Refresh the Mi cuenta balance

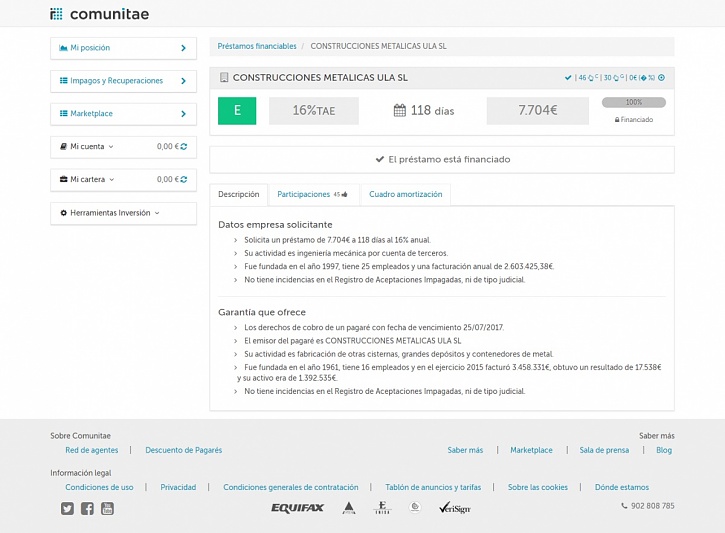pyautogui.click(x=184, y=147)
